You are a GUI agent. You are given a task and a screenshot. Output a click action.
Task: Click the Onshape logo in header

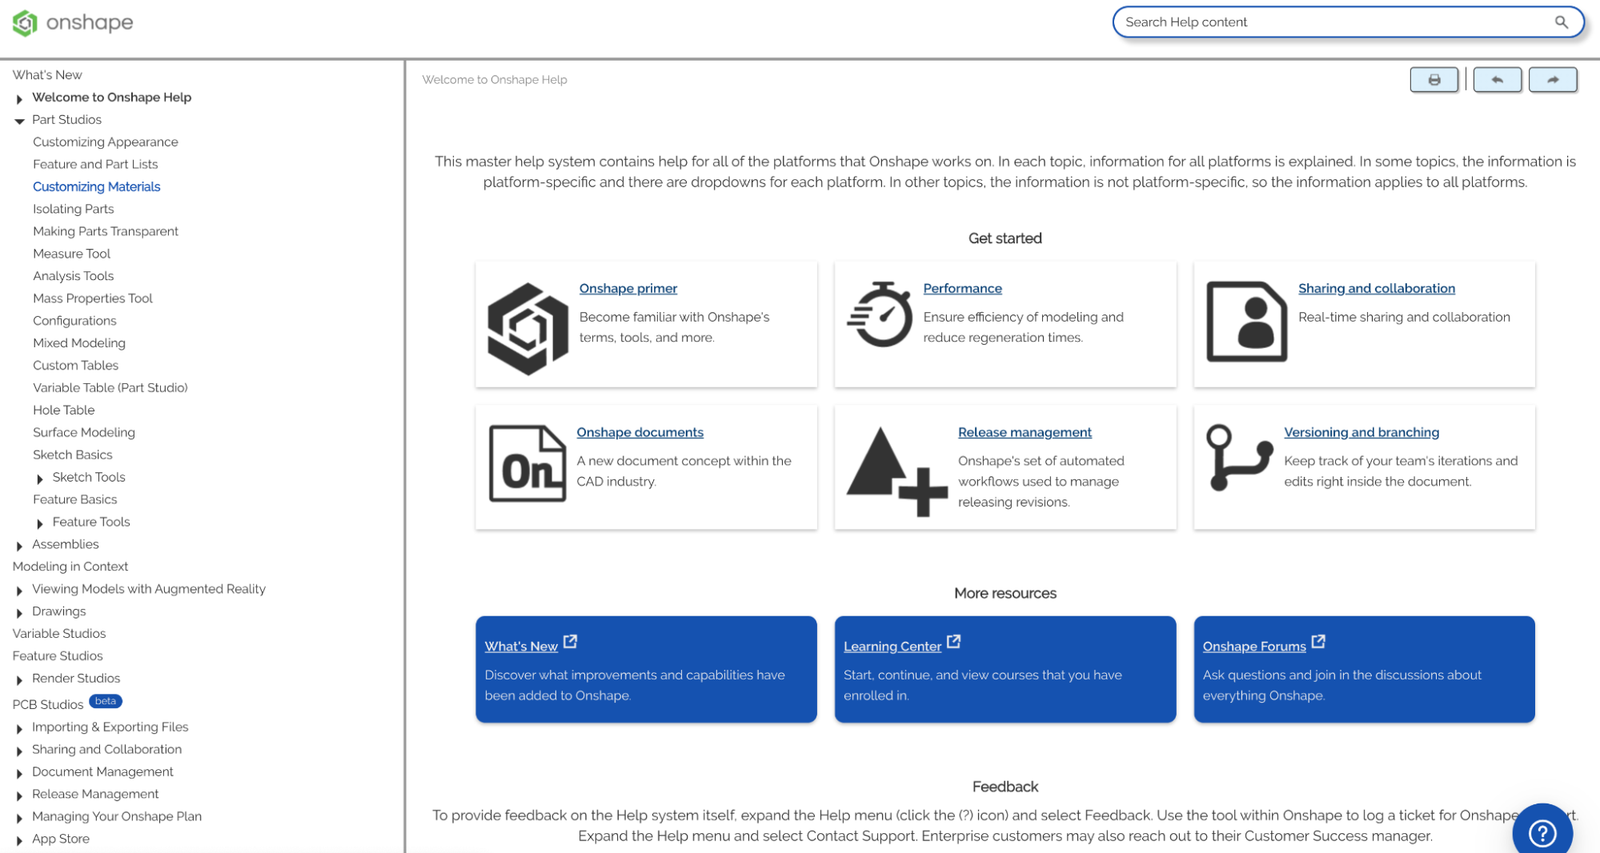[73, 22]
